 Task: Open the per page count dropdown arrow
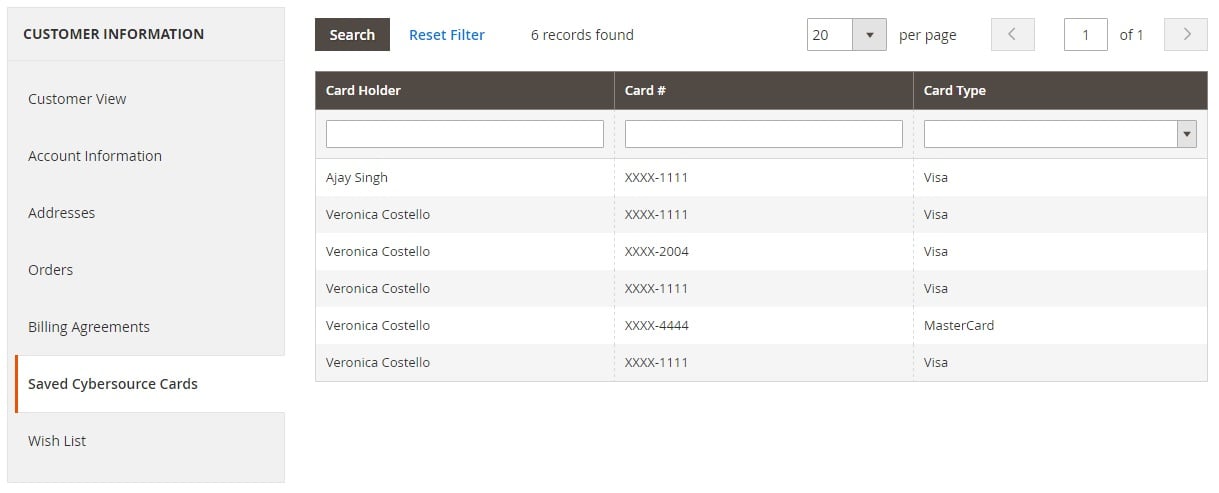click(869, 34)
